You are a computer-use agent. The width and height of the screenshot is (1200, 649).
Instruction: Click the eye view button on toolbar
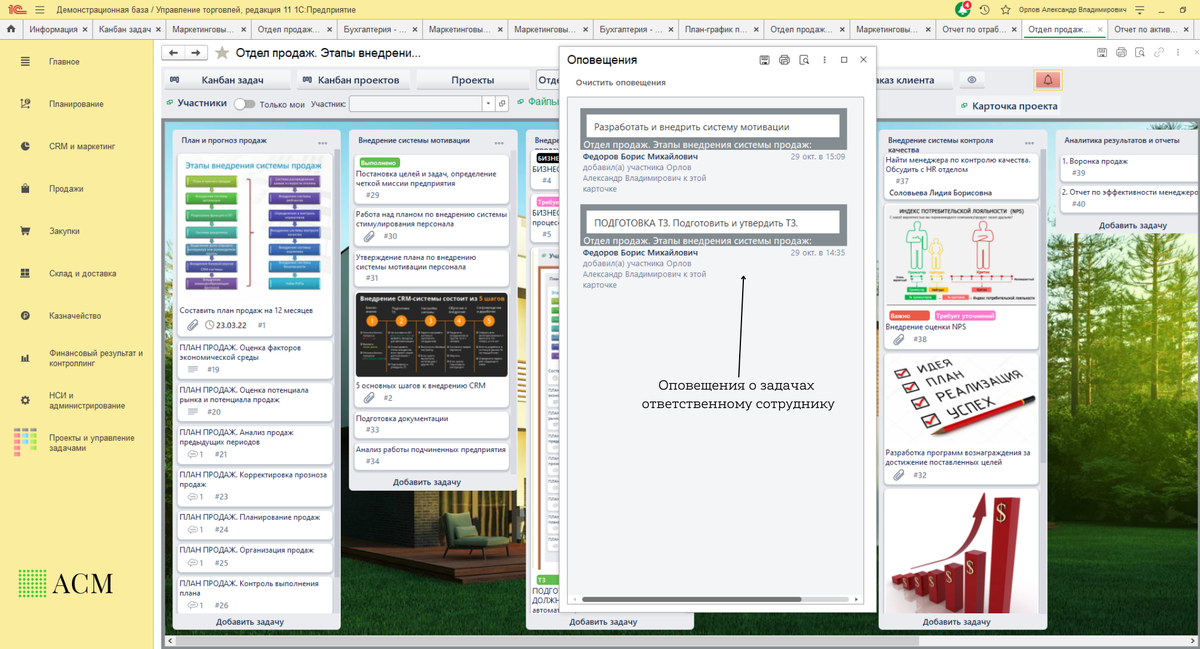(x=971, y=80)
